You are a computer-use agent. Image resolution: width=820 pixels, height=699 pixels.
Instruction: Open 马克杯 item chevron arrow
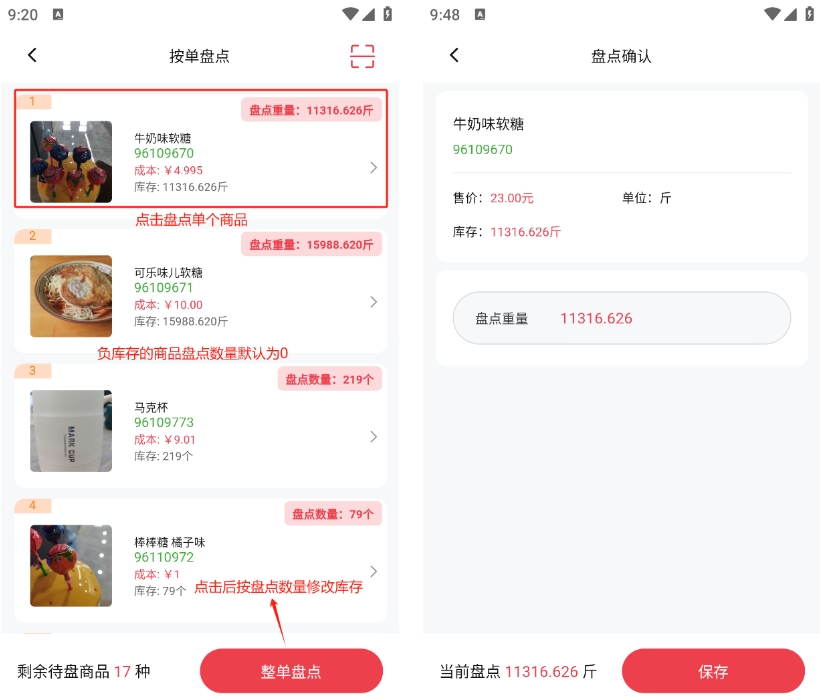[x=373, y=437]
